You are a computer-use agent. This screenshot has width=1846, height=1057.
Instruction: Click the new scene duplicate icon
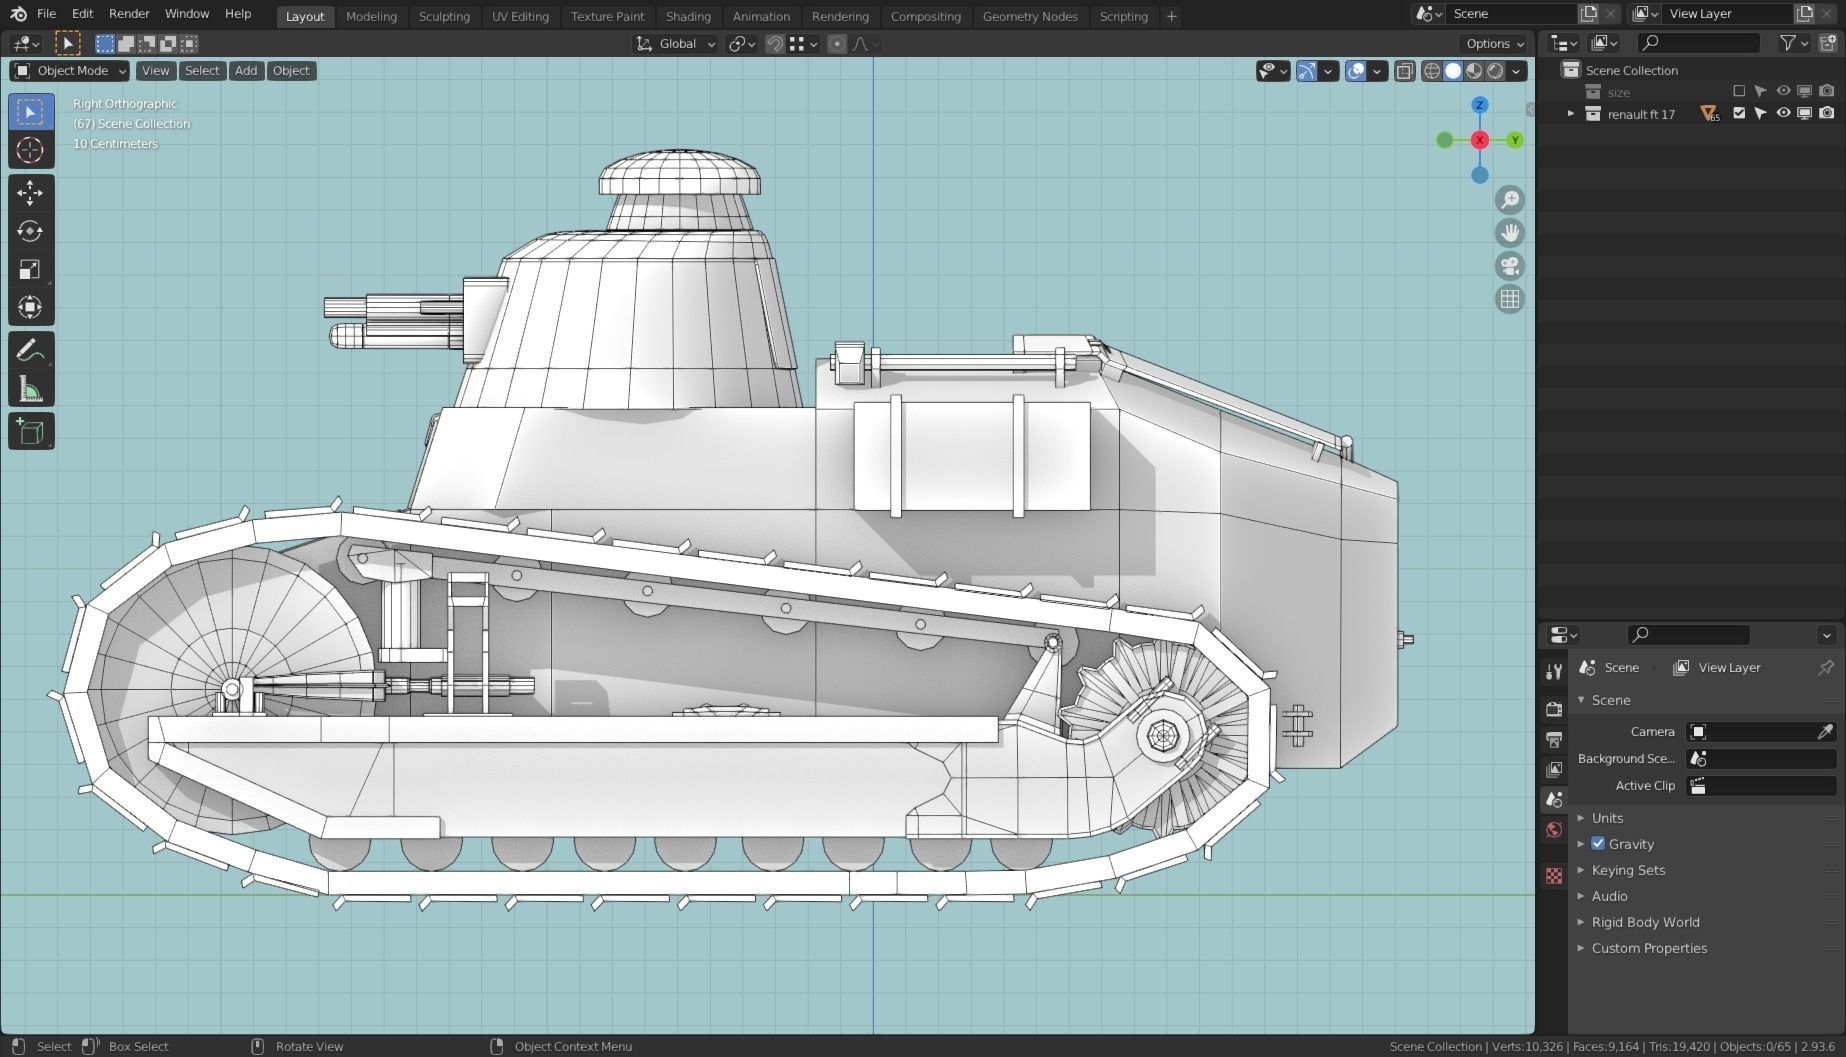tap(1588, 14)
